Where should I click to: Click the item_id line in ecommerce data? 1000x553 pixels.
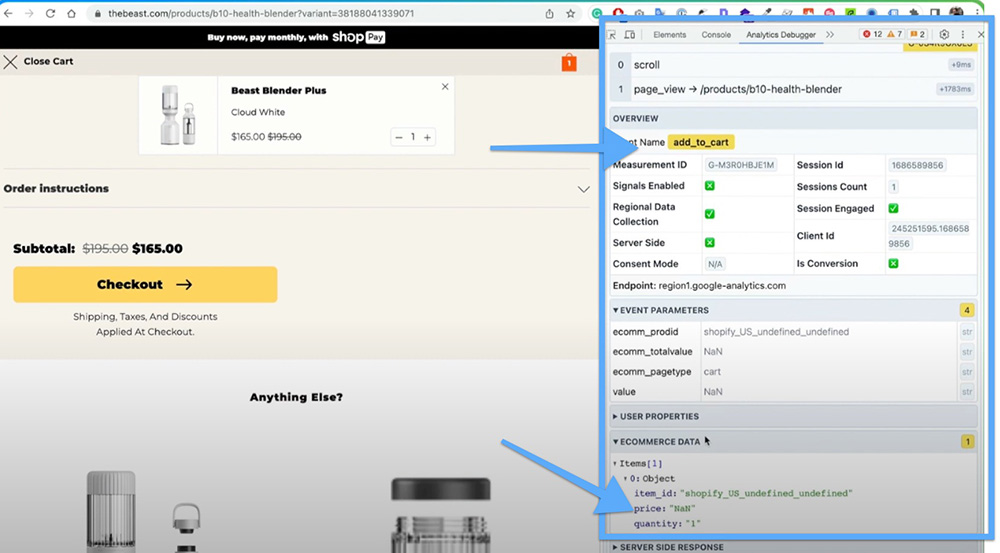tap(743, 494)
